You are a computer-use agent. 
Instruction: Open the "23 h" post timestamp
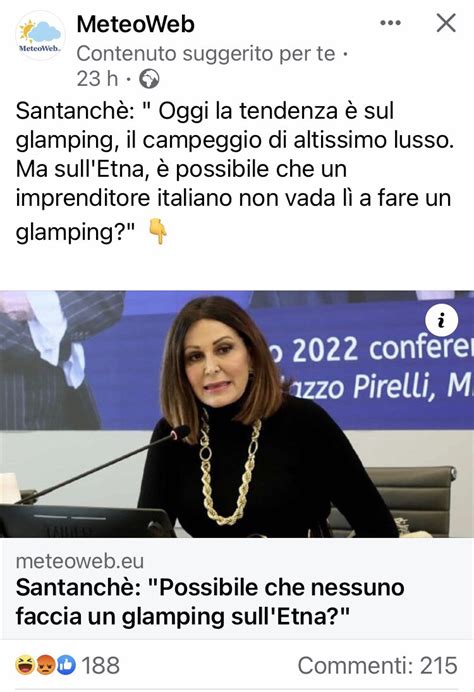pos(98,79)
